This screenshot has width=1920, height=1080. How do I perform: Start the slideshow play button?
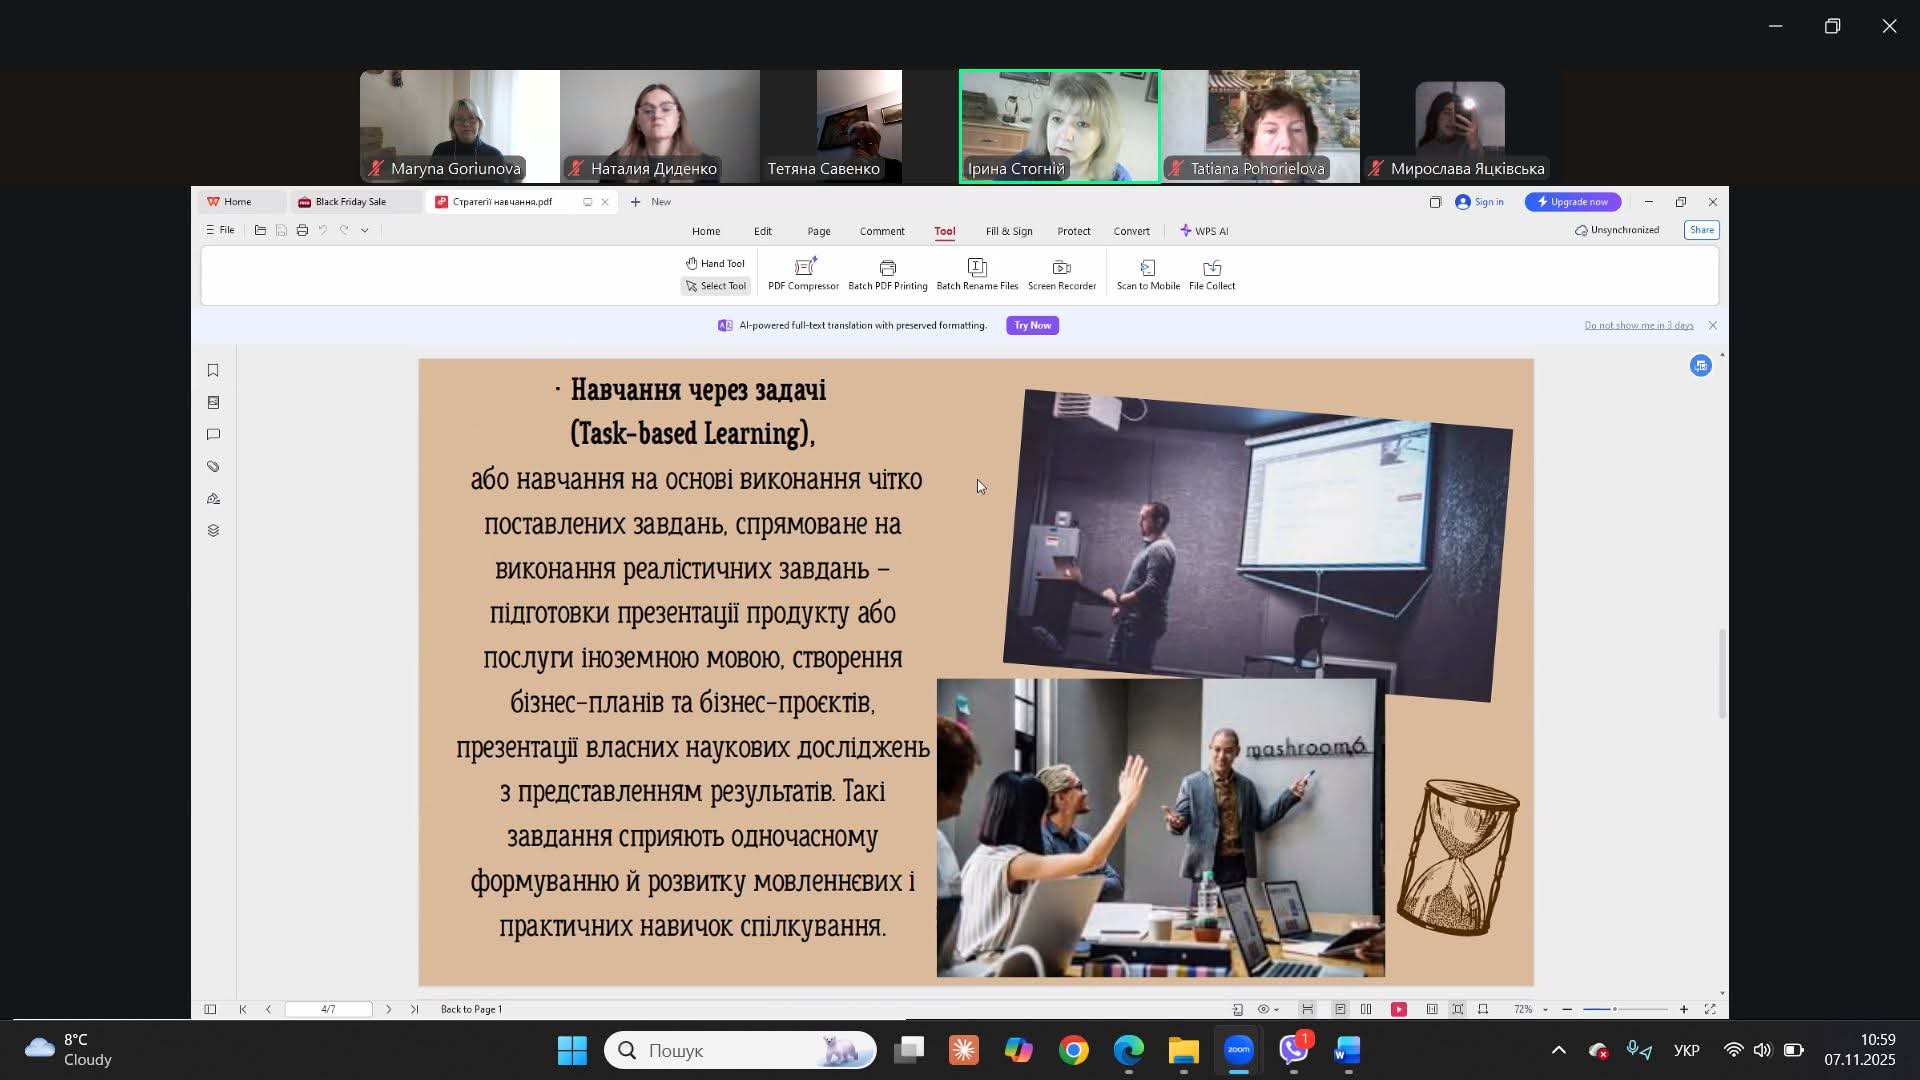(1398, 1010)
